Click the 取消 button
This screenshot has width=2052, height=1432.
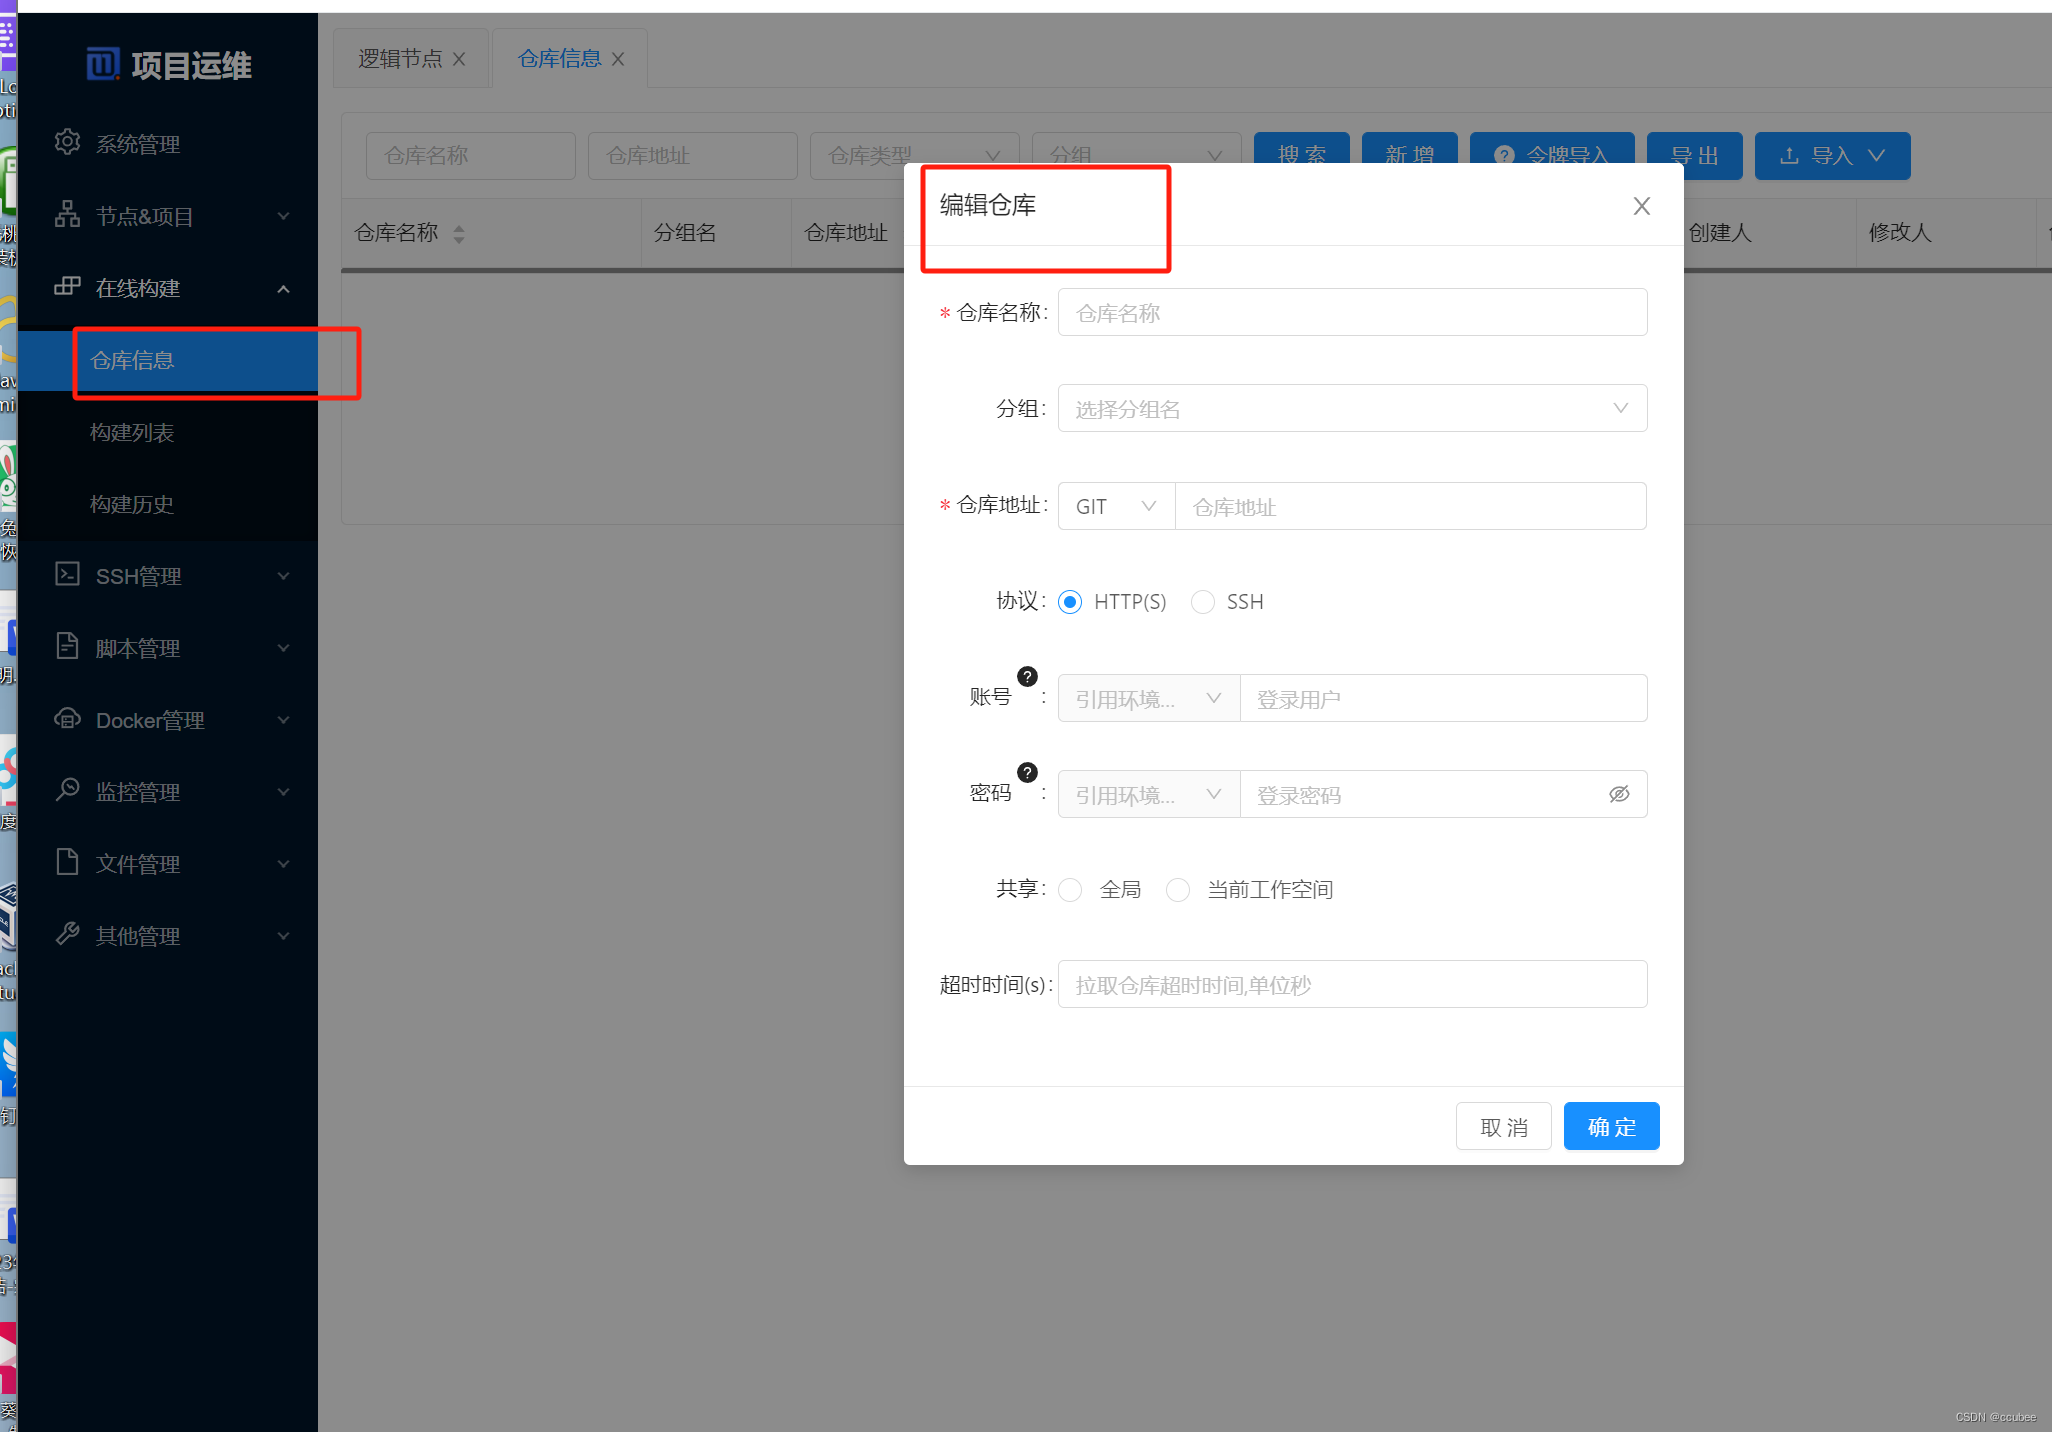coord(1503,1126)
